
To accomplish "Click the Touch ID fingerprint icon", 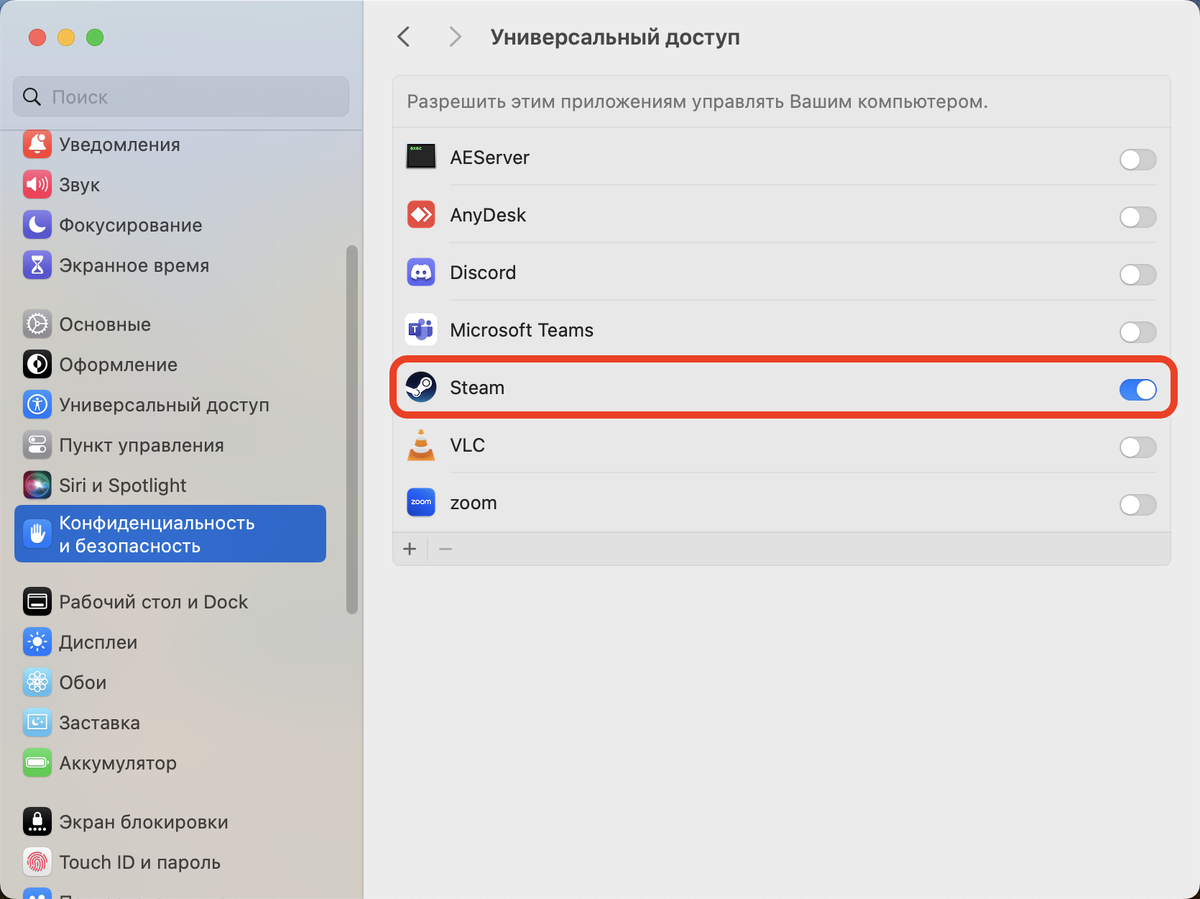I will [x=37, y=862].
